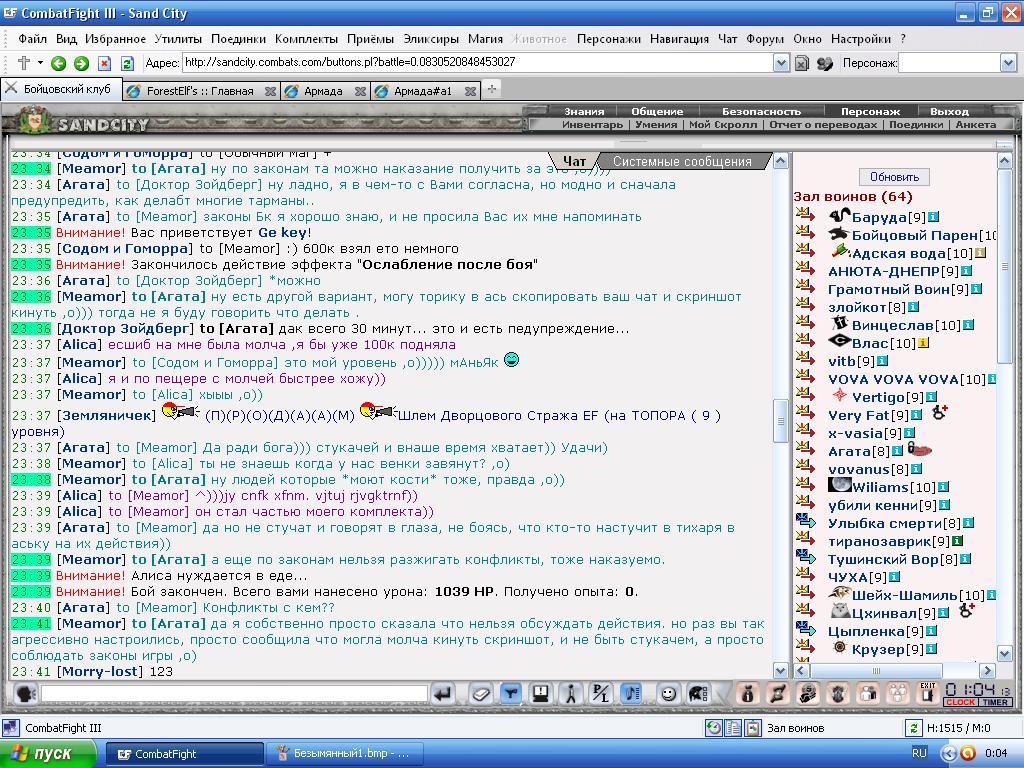Select the Чат tab
This screenshot has width=1024, height=768.
tap(574, 161)
